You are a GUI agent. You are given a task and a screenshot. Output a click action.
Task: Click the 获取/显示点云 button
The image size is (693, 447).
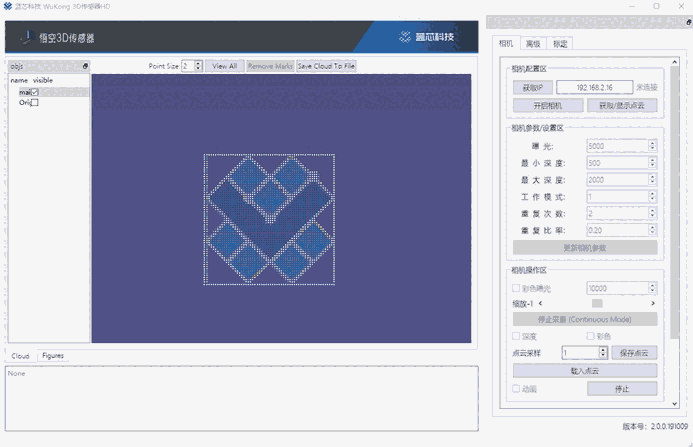pos(622,105)
